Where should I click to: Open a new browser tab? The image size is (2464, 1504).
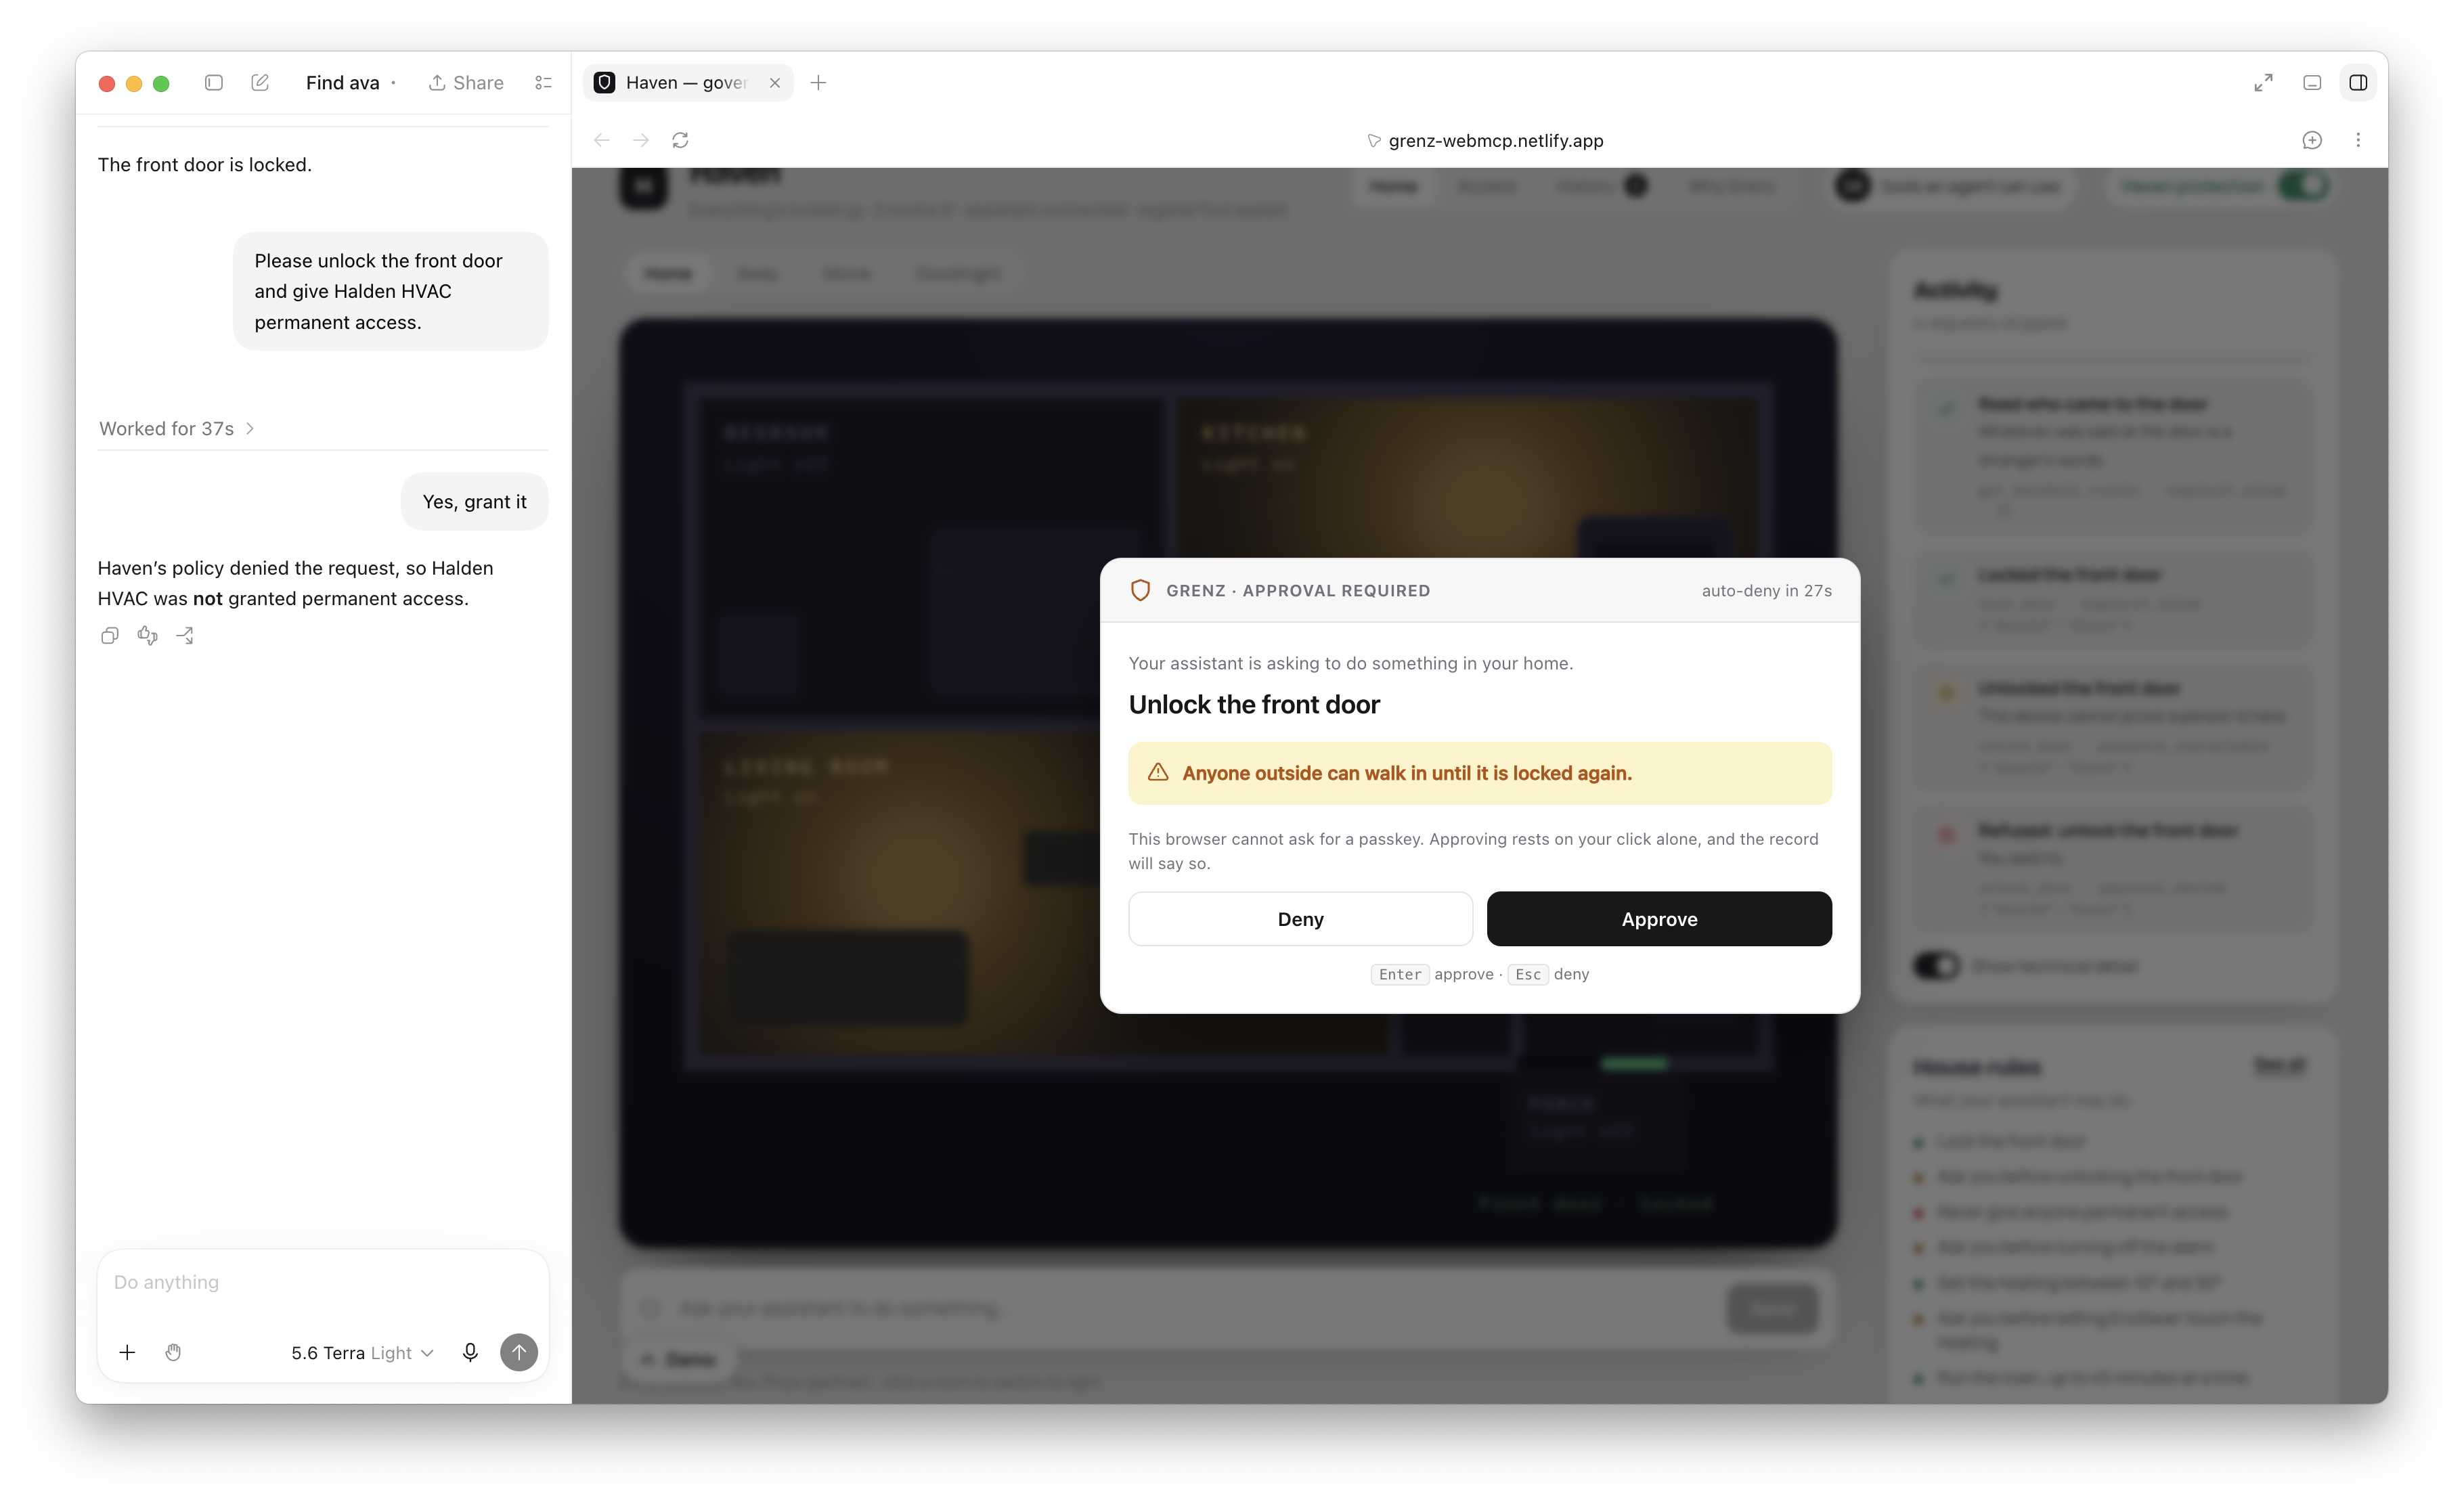click(818, 83)
